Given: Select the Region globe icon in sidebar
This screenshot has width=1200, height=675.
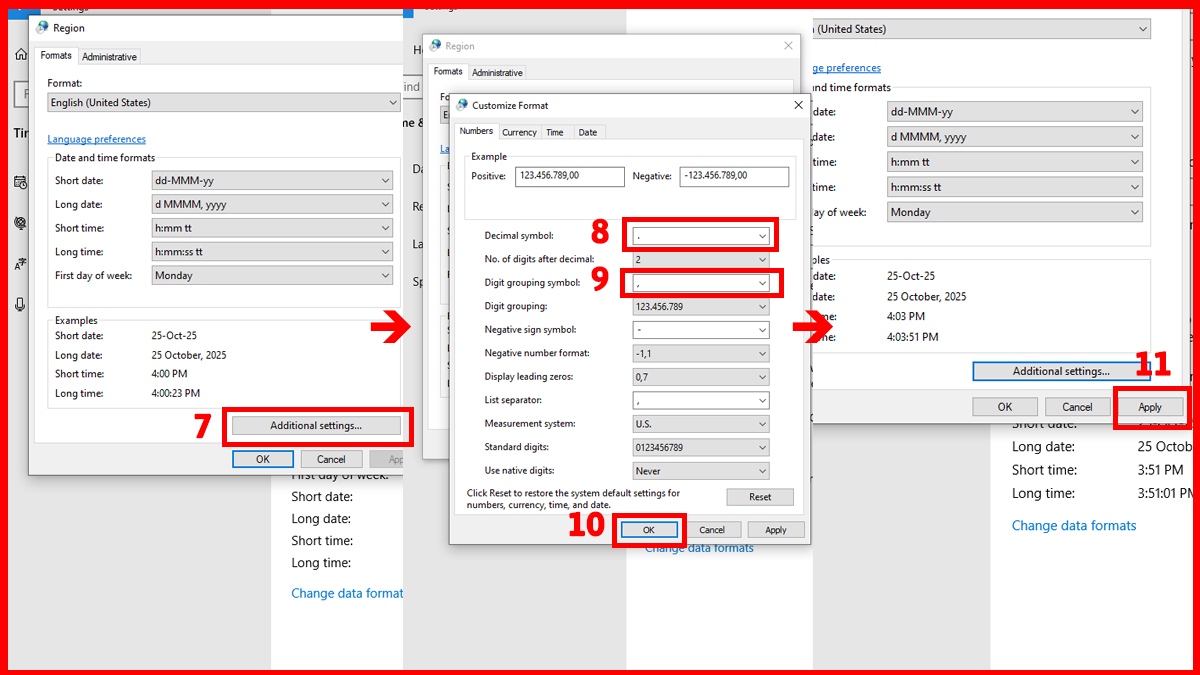Looking at the screenshot, I should [20, 223].
